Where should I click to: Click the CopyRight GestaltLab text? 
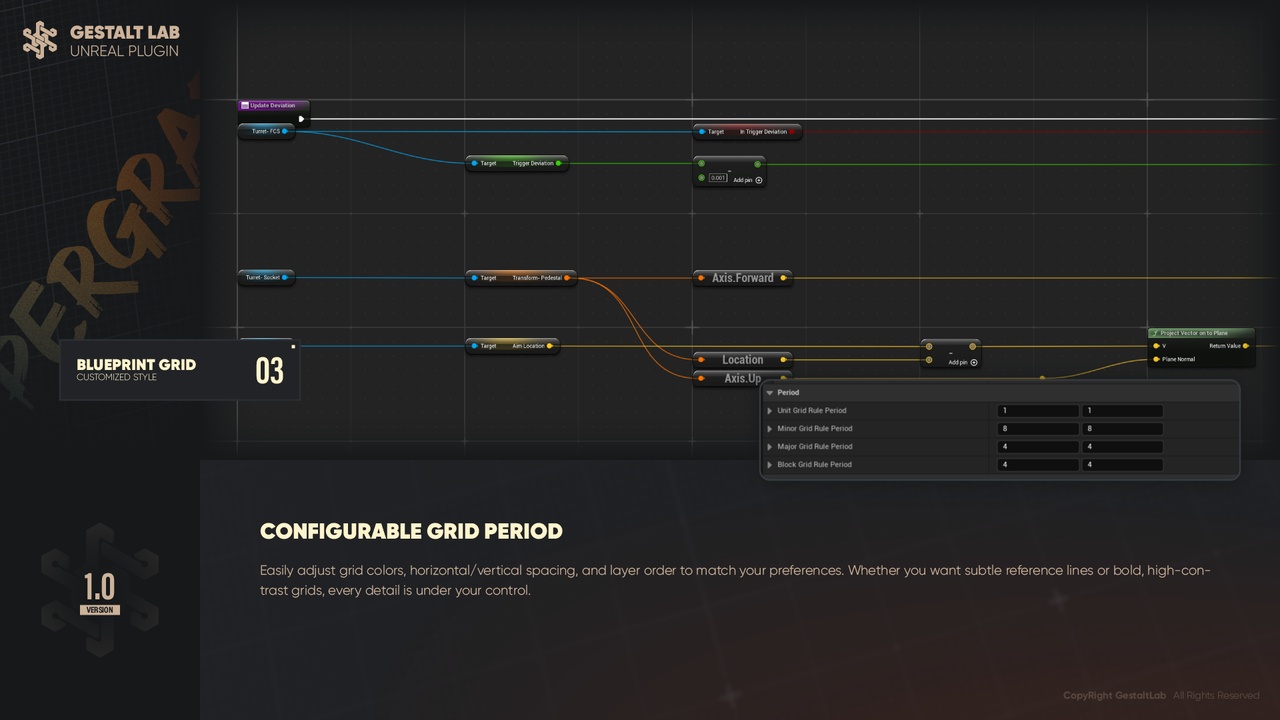(x=1114, y=695)
